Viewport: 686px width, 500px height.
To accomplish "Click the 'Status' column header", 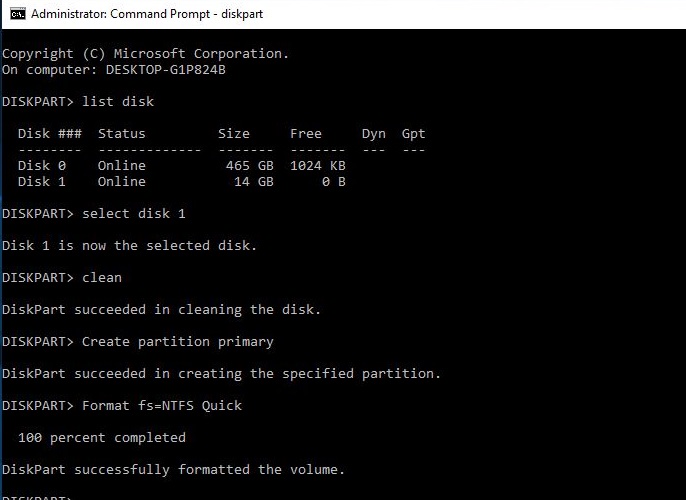I will click(x=122, y=133).
